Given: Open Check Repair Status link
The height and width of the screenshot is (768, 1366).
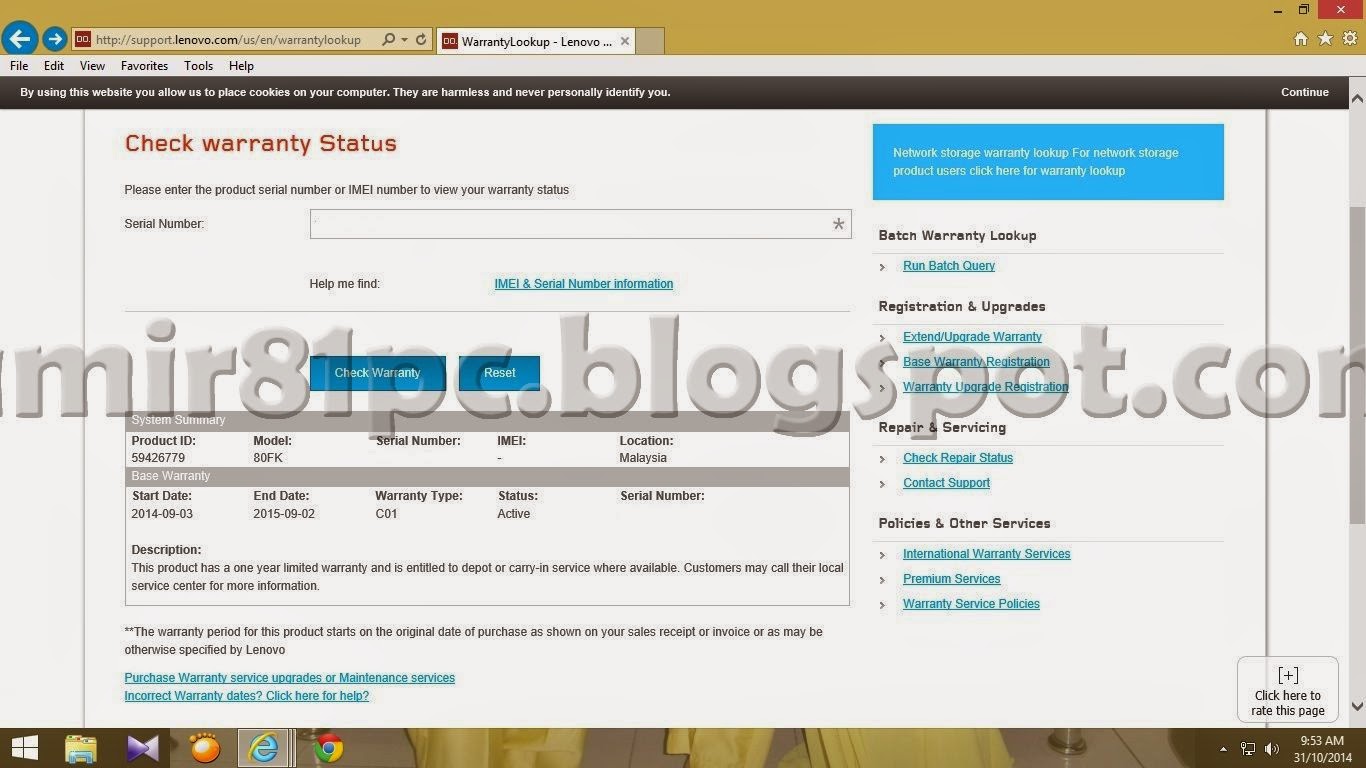Looking at the screenshot, I should 958,458.
